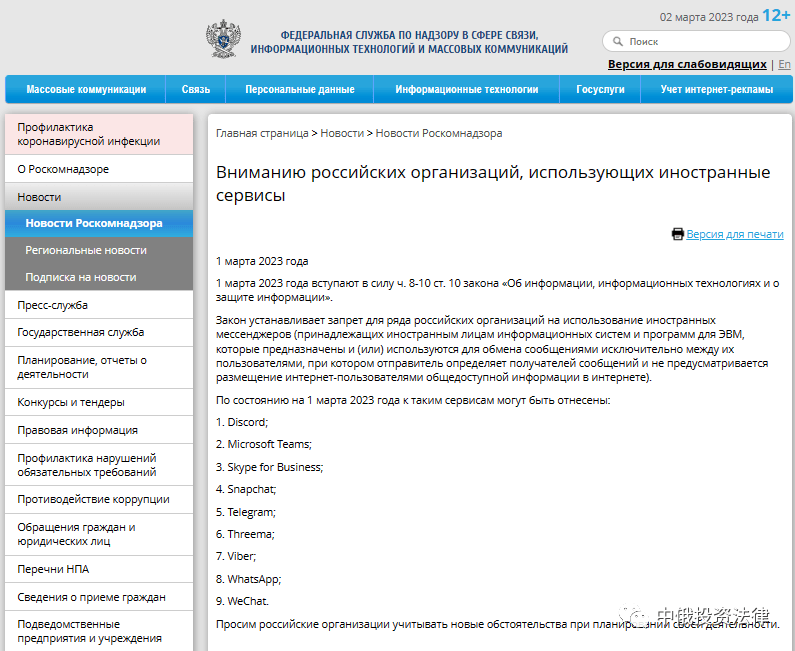Click paragraph starting Закон устанавливает запрет
Screen dimensions: 795x651
492,349
